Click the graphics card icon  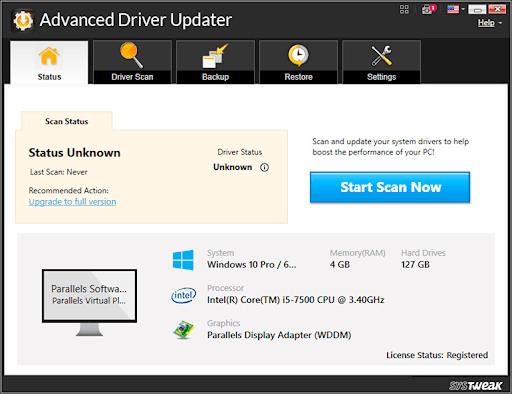point(183,330)
